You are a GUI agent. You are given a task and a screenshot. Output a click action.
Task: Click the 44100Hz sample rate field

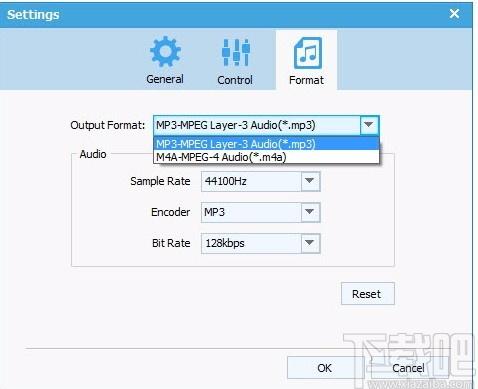(251, 181)
